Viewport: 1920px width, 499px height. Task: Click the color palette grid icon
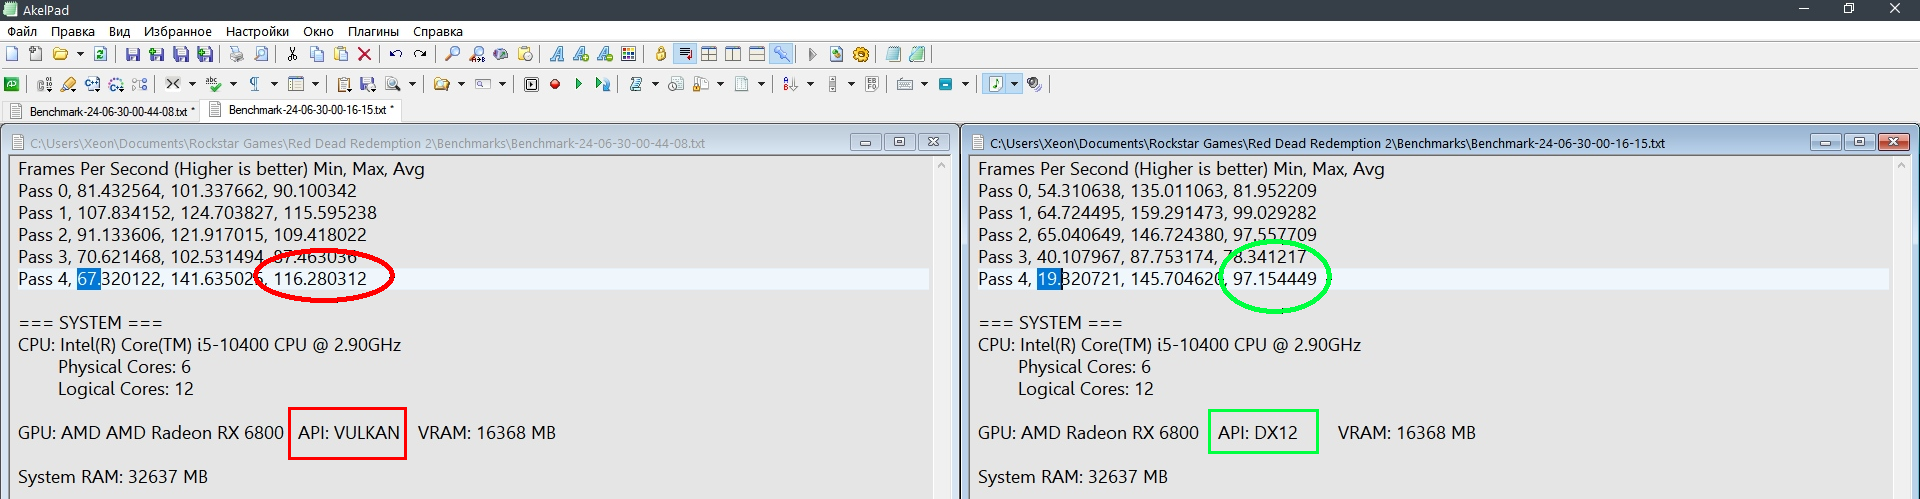tap(629, 55)
